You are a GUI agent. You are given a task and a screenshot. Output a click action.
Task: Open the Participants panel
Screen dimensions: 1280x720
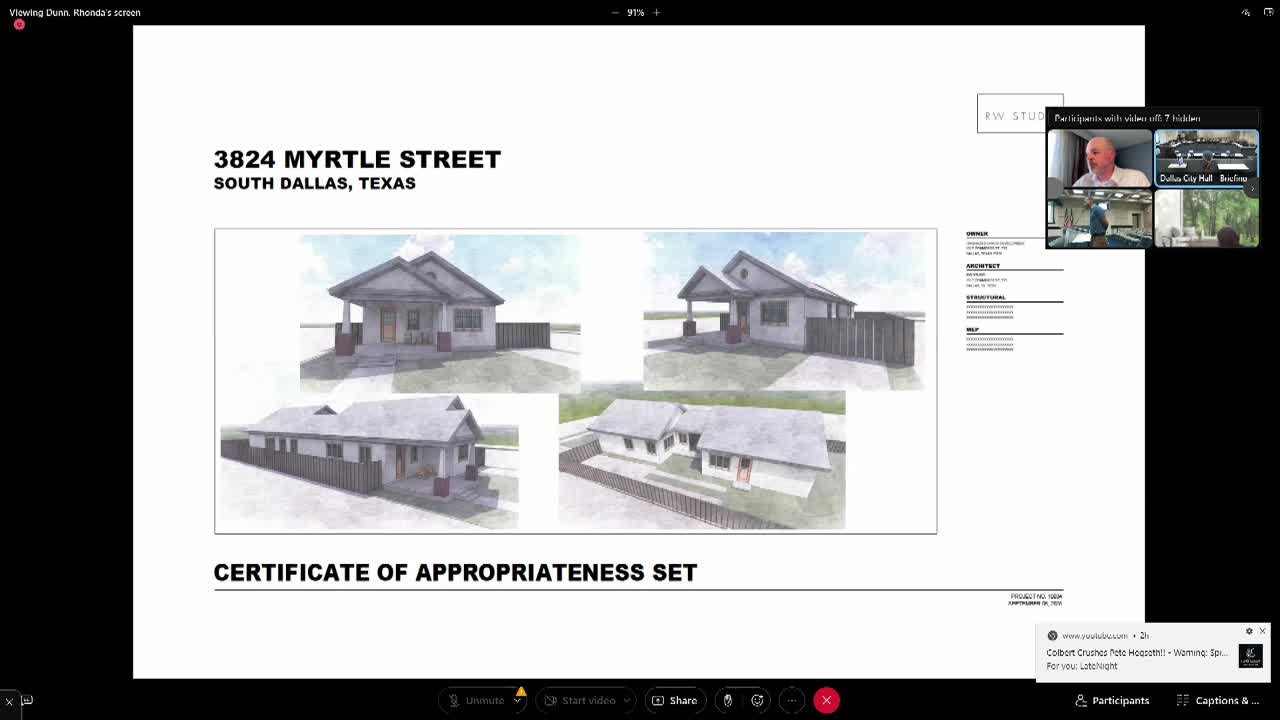point(1112,700)
